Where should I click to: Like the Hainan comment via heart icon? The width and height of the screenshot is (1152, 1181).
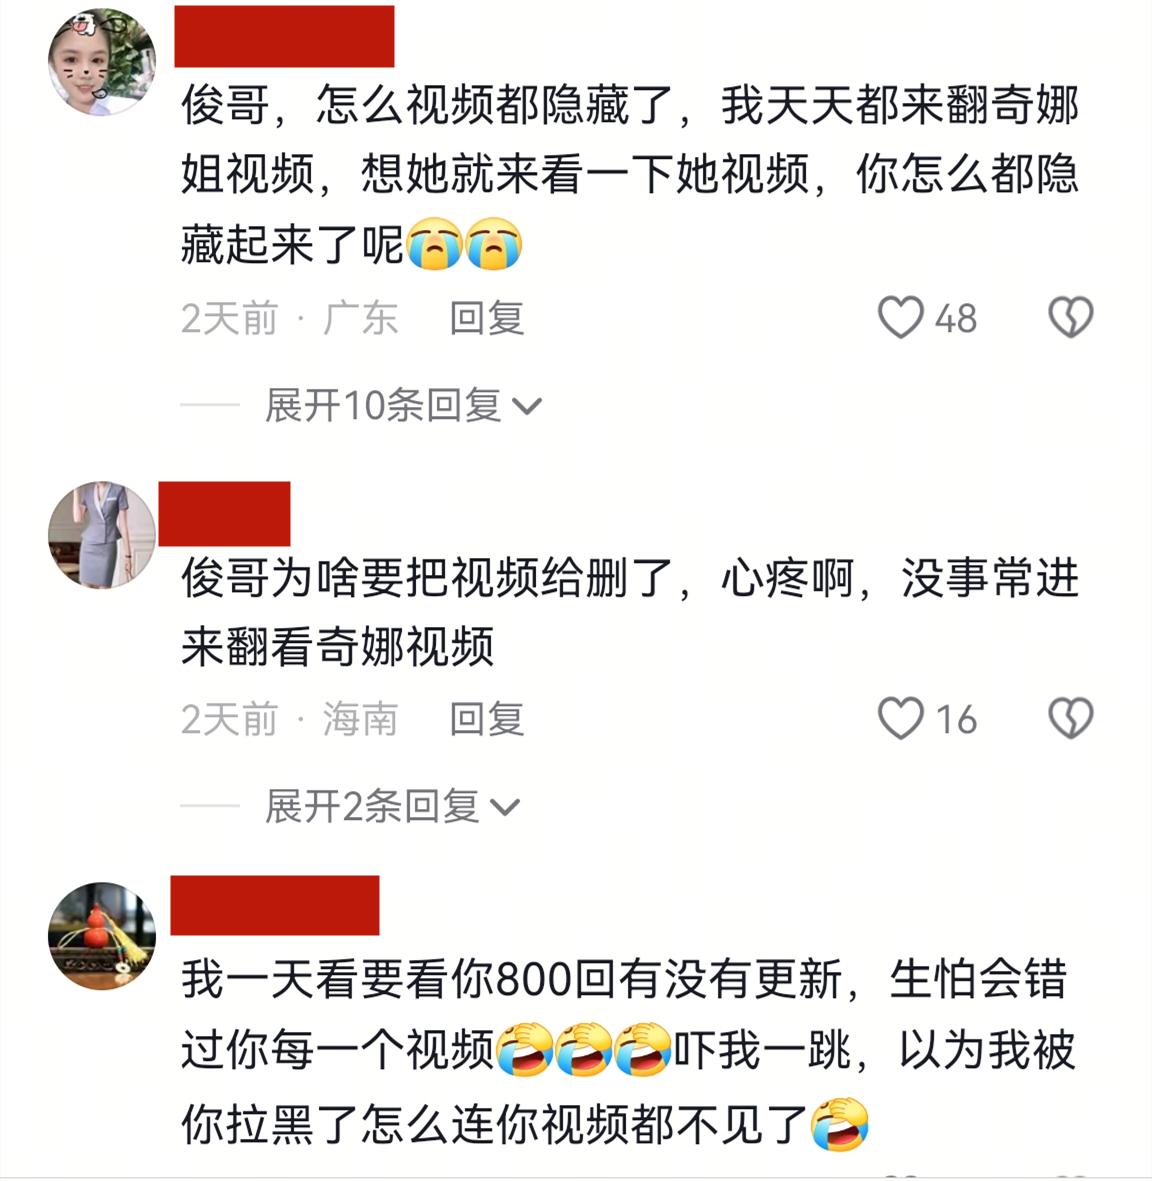(x=900, y=718)
